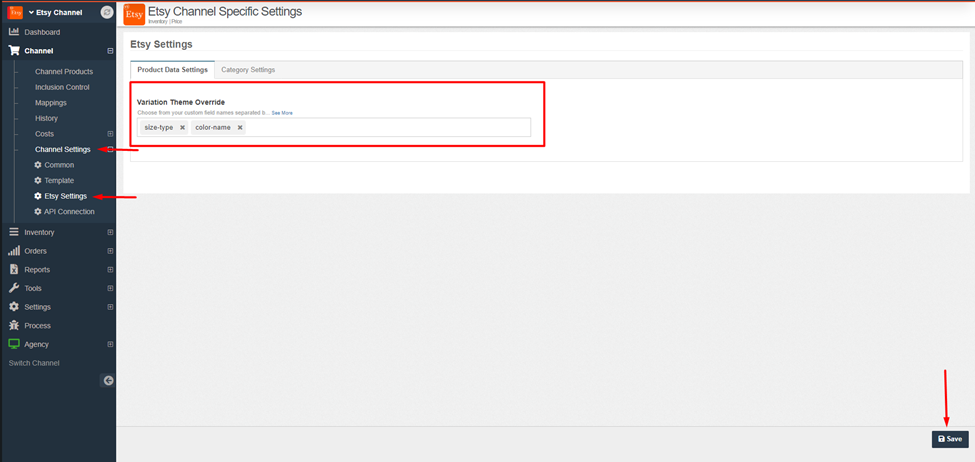Image resolution: width=975 pixels, height=462 pixels.
Task: Click the Price link under page title
Action: [176, 21]
